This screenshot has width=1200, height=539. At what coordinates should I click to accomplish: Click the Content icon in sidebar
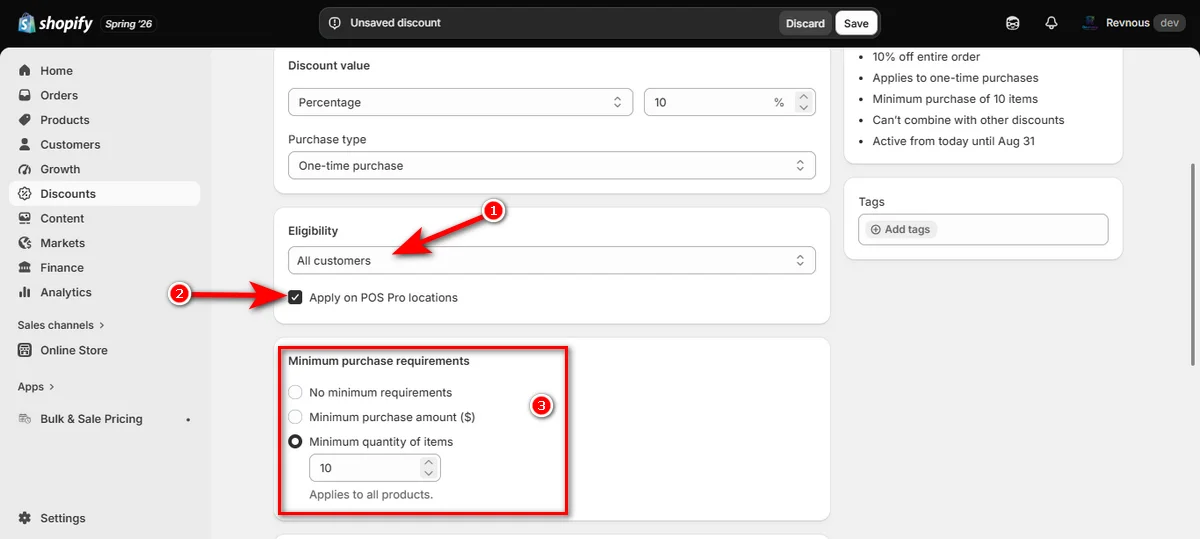[x=25, y=218]
